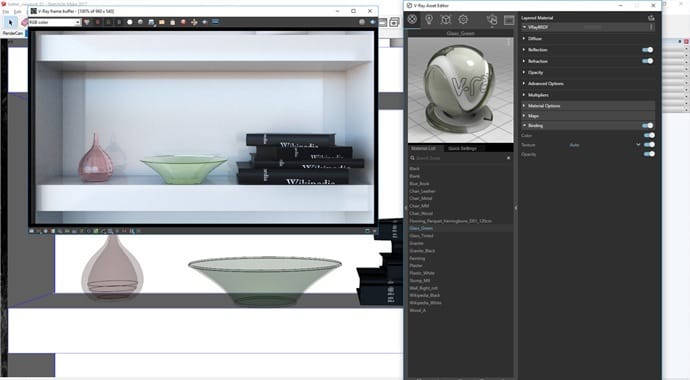Click the left edge collapse arrow of Asset Editor
690x380 pixels.
[406, 208]
